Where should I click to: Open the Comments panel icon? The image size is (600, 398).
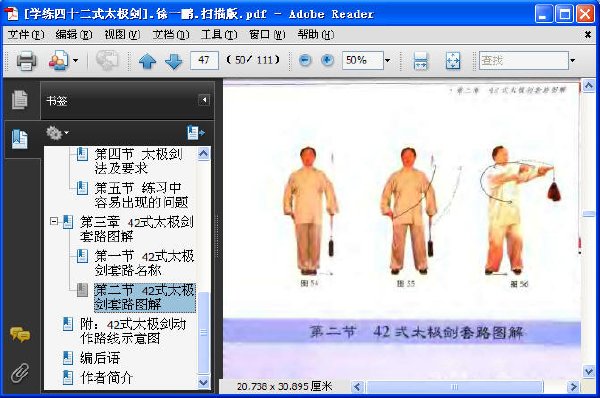[x=20, y=334]
